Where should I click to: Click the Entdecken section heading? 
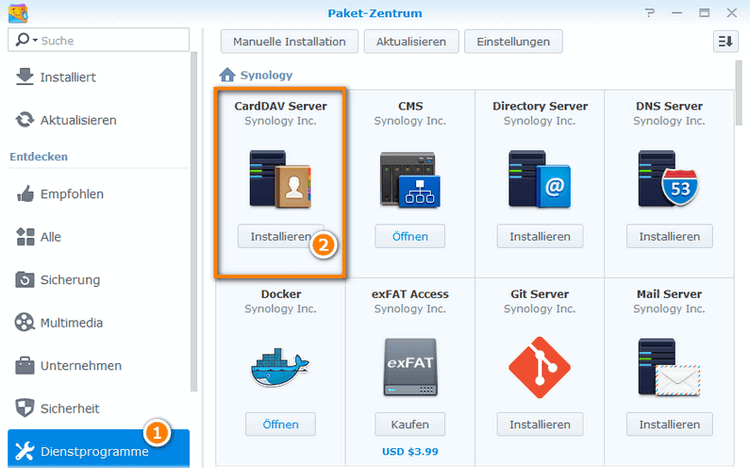click(39, 156)
